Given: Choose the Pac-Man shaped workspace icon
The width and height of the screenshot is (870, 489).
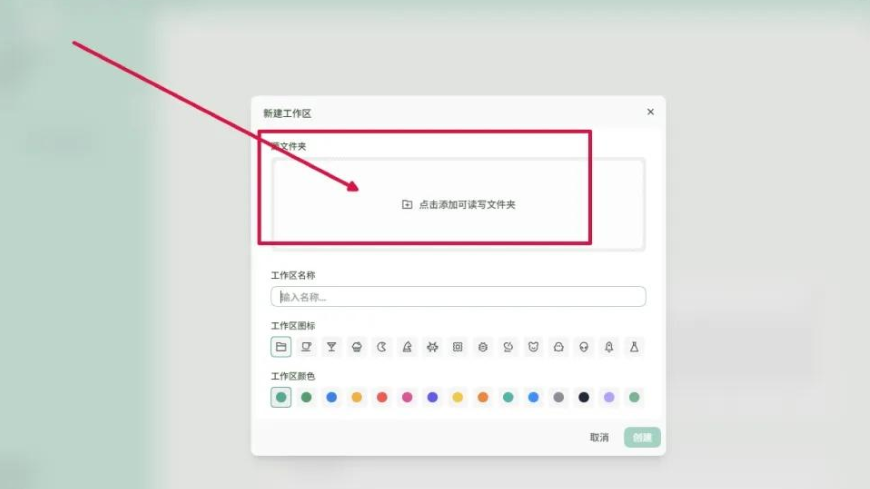Looking at the screenshot, I should tap(382, 347).
